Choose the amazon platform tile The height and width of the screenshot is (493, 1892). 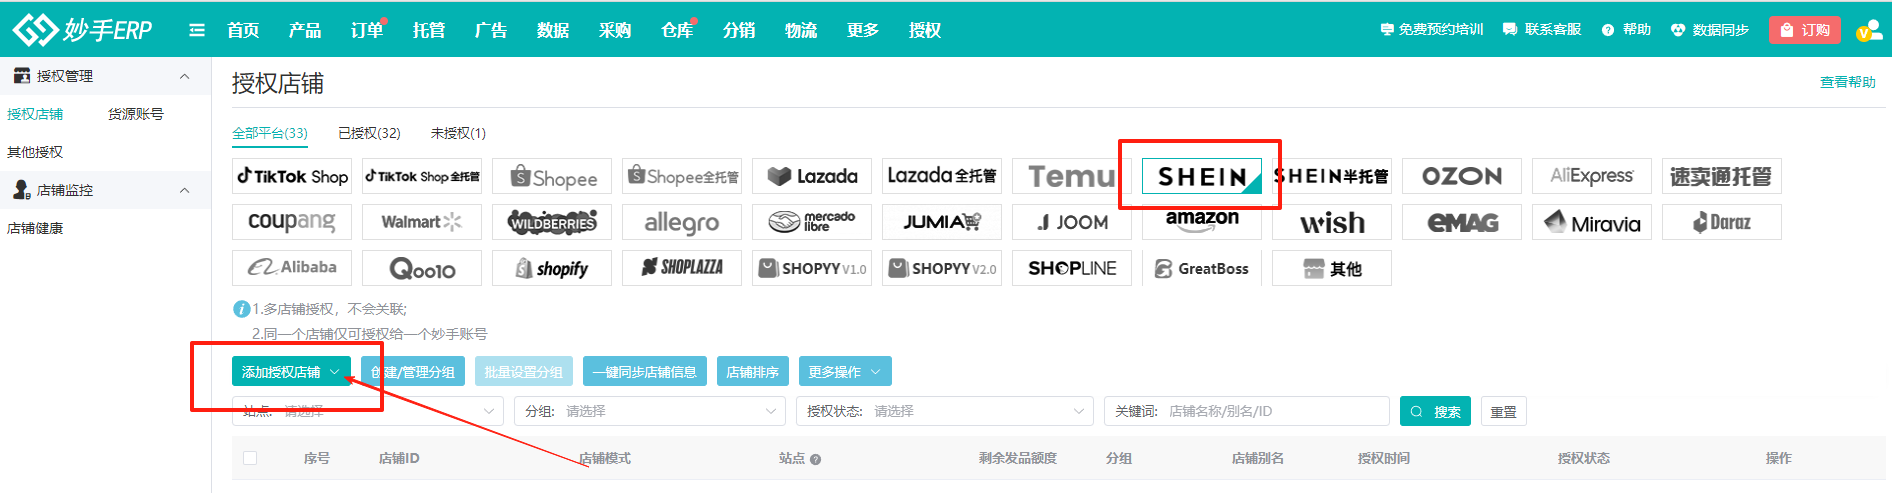pyautogui.click(x=1202, y=222)
